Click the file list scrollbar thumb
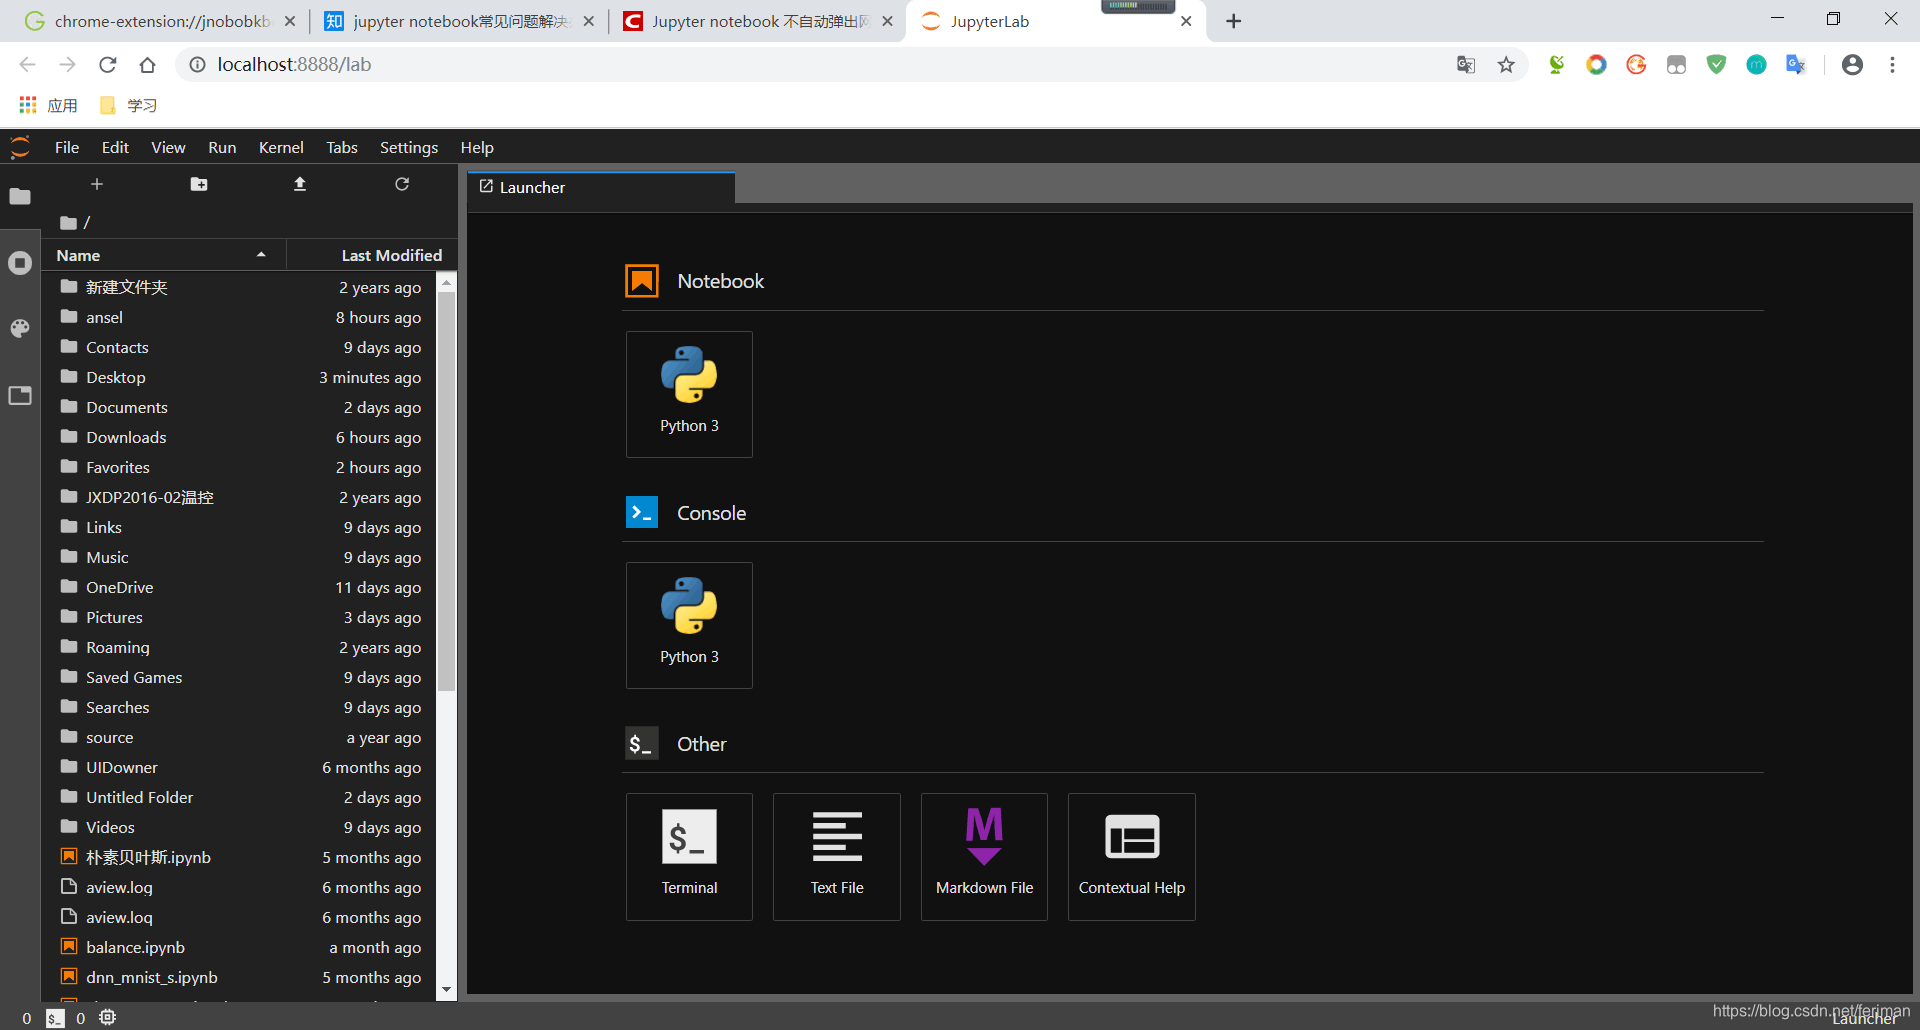The image size is (1920, 1030). 447,490
